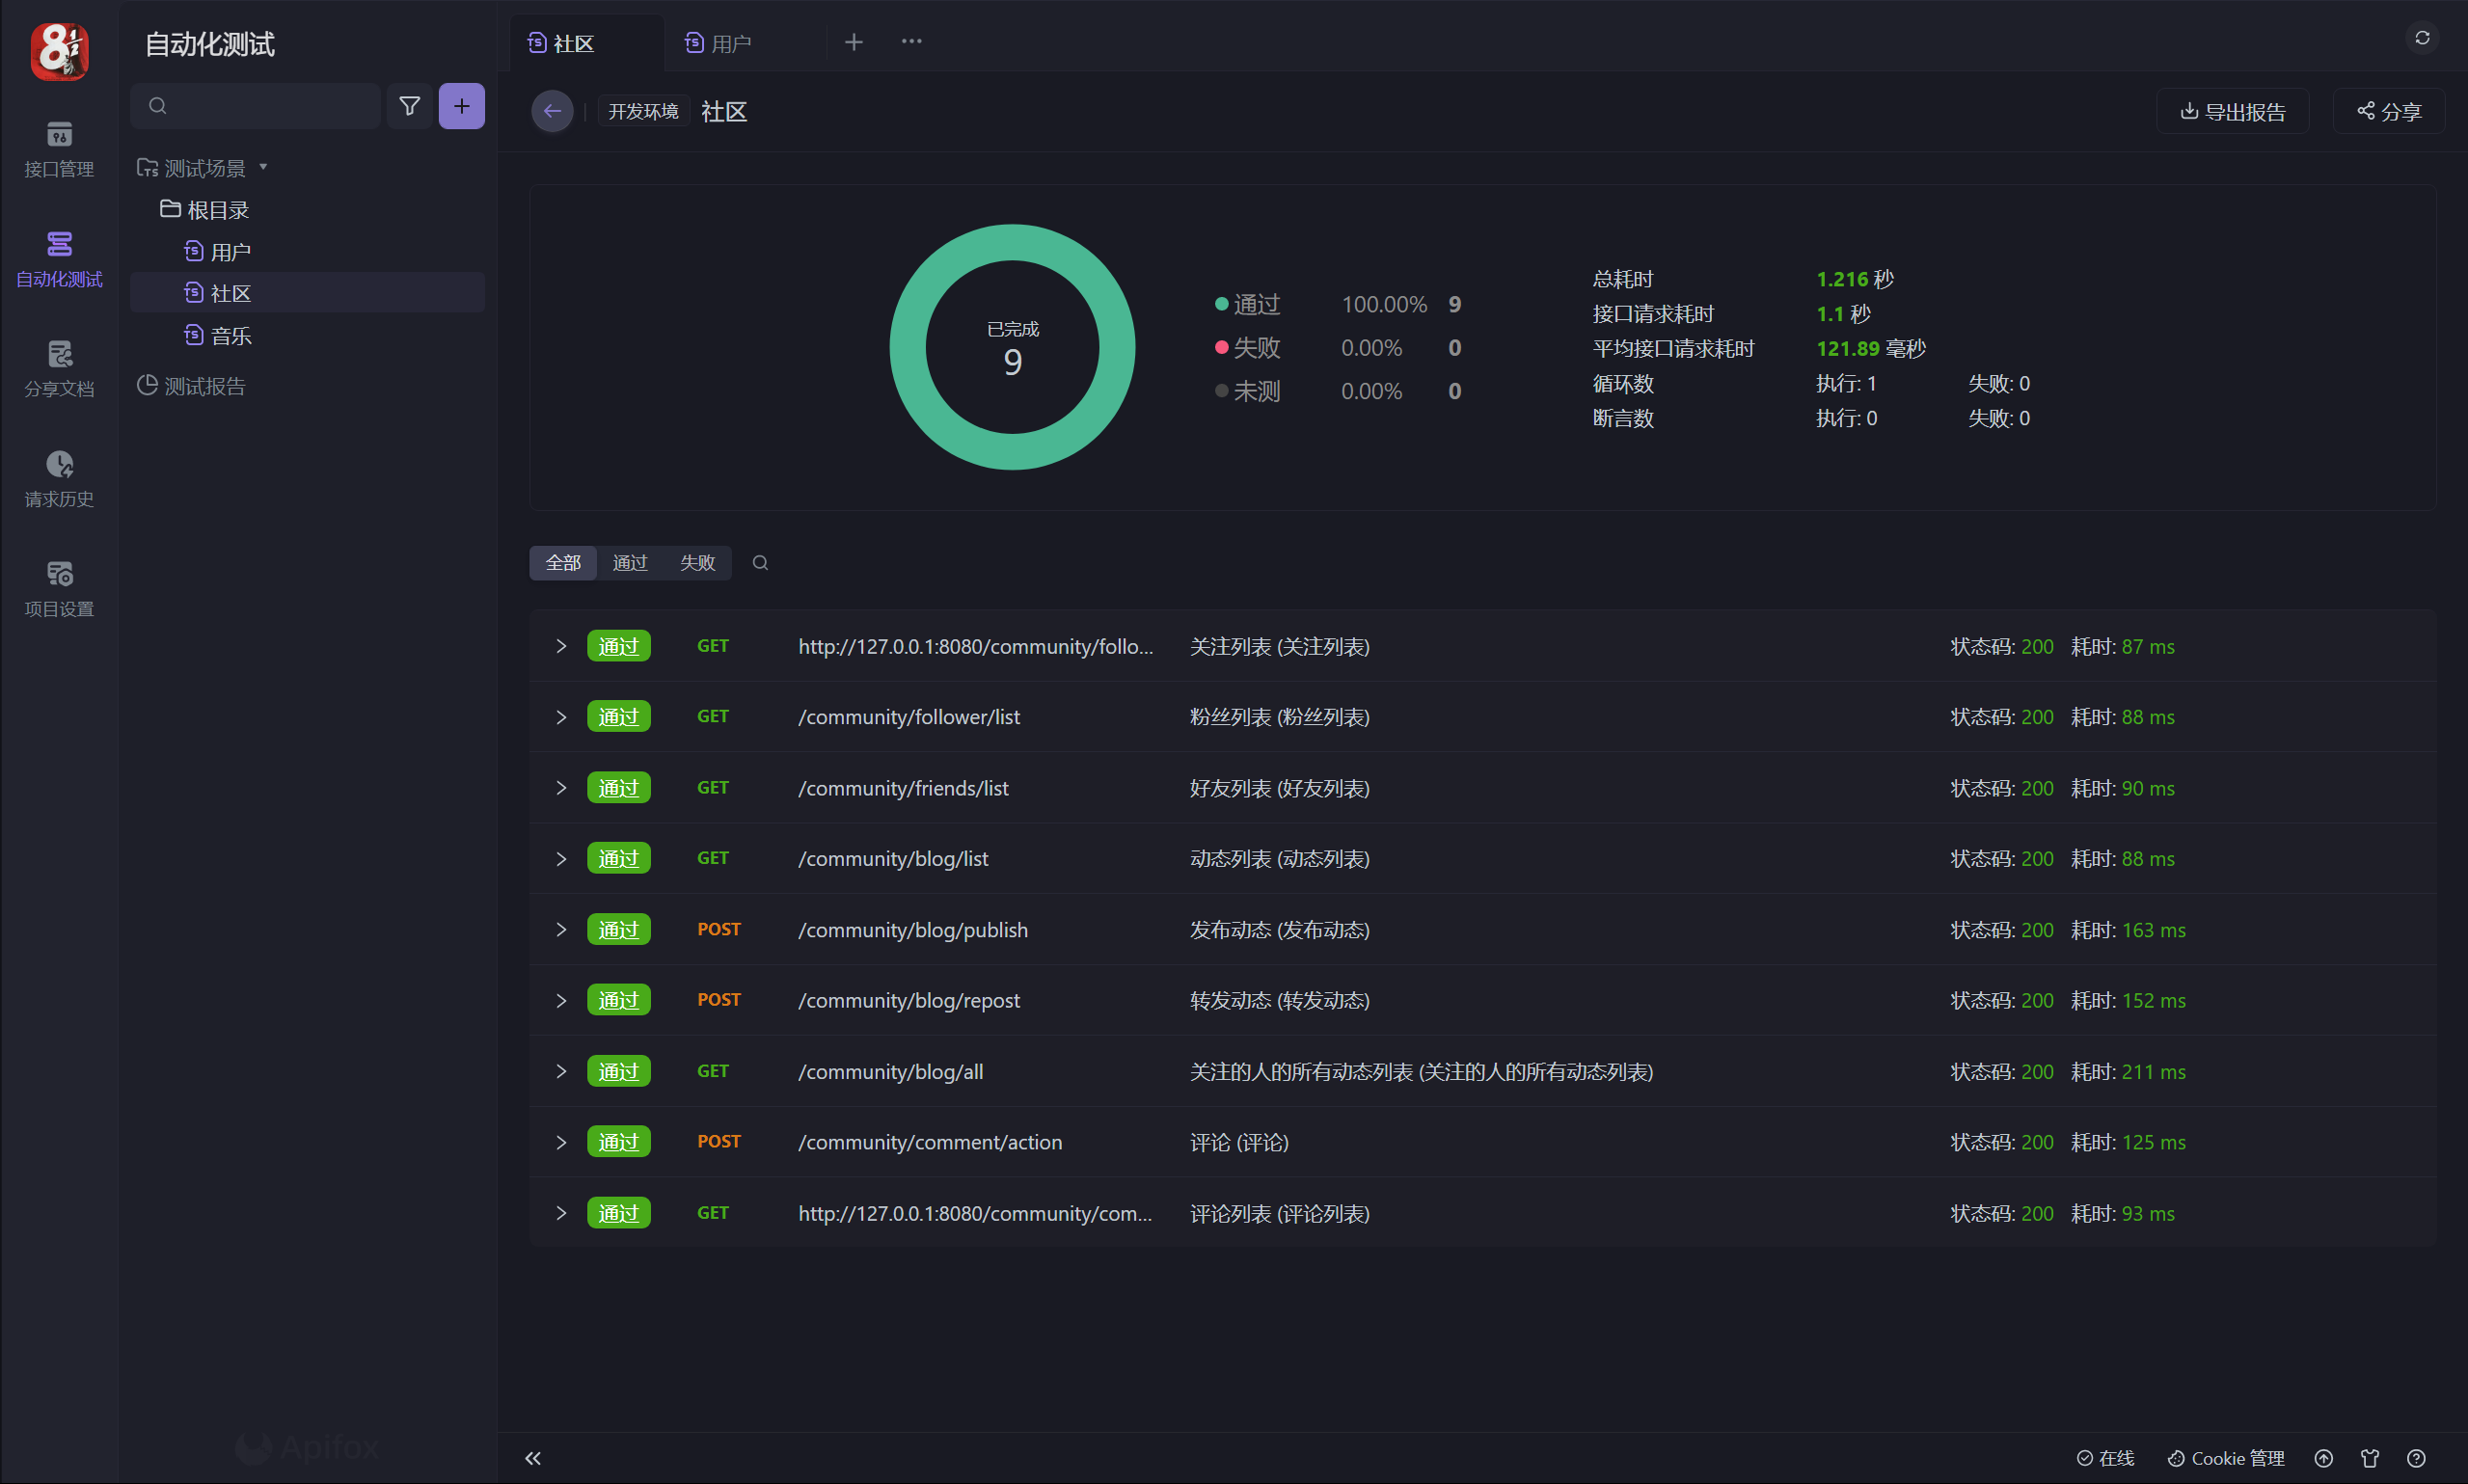Collapse the sidebar with the double-chevron icon
2468x1484 pixels.
point(533,1458)
